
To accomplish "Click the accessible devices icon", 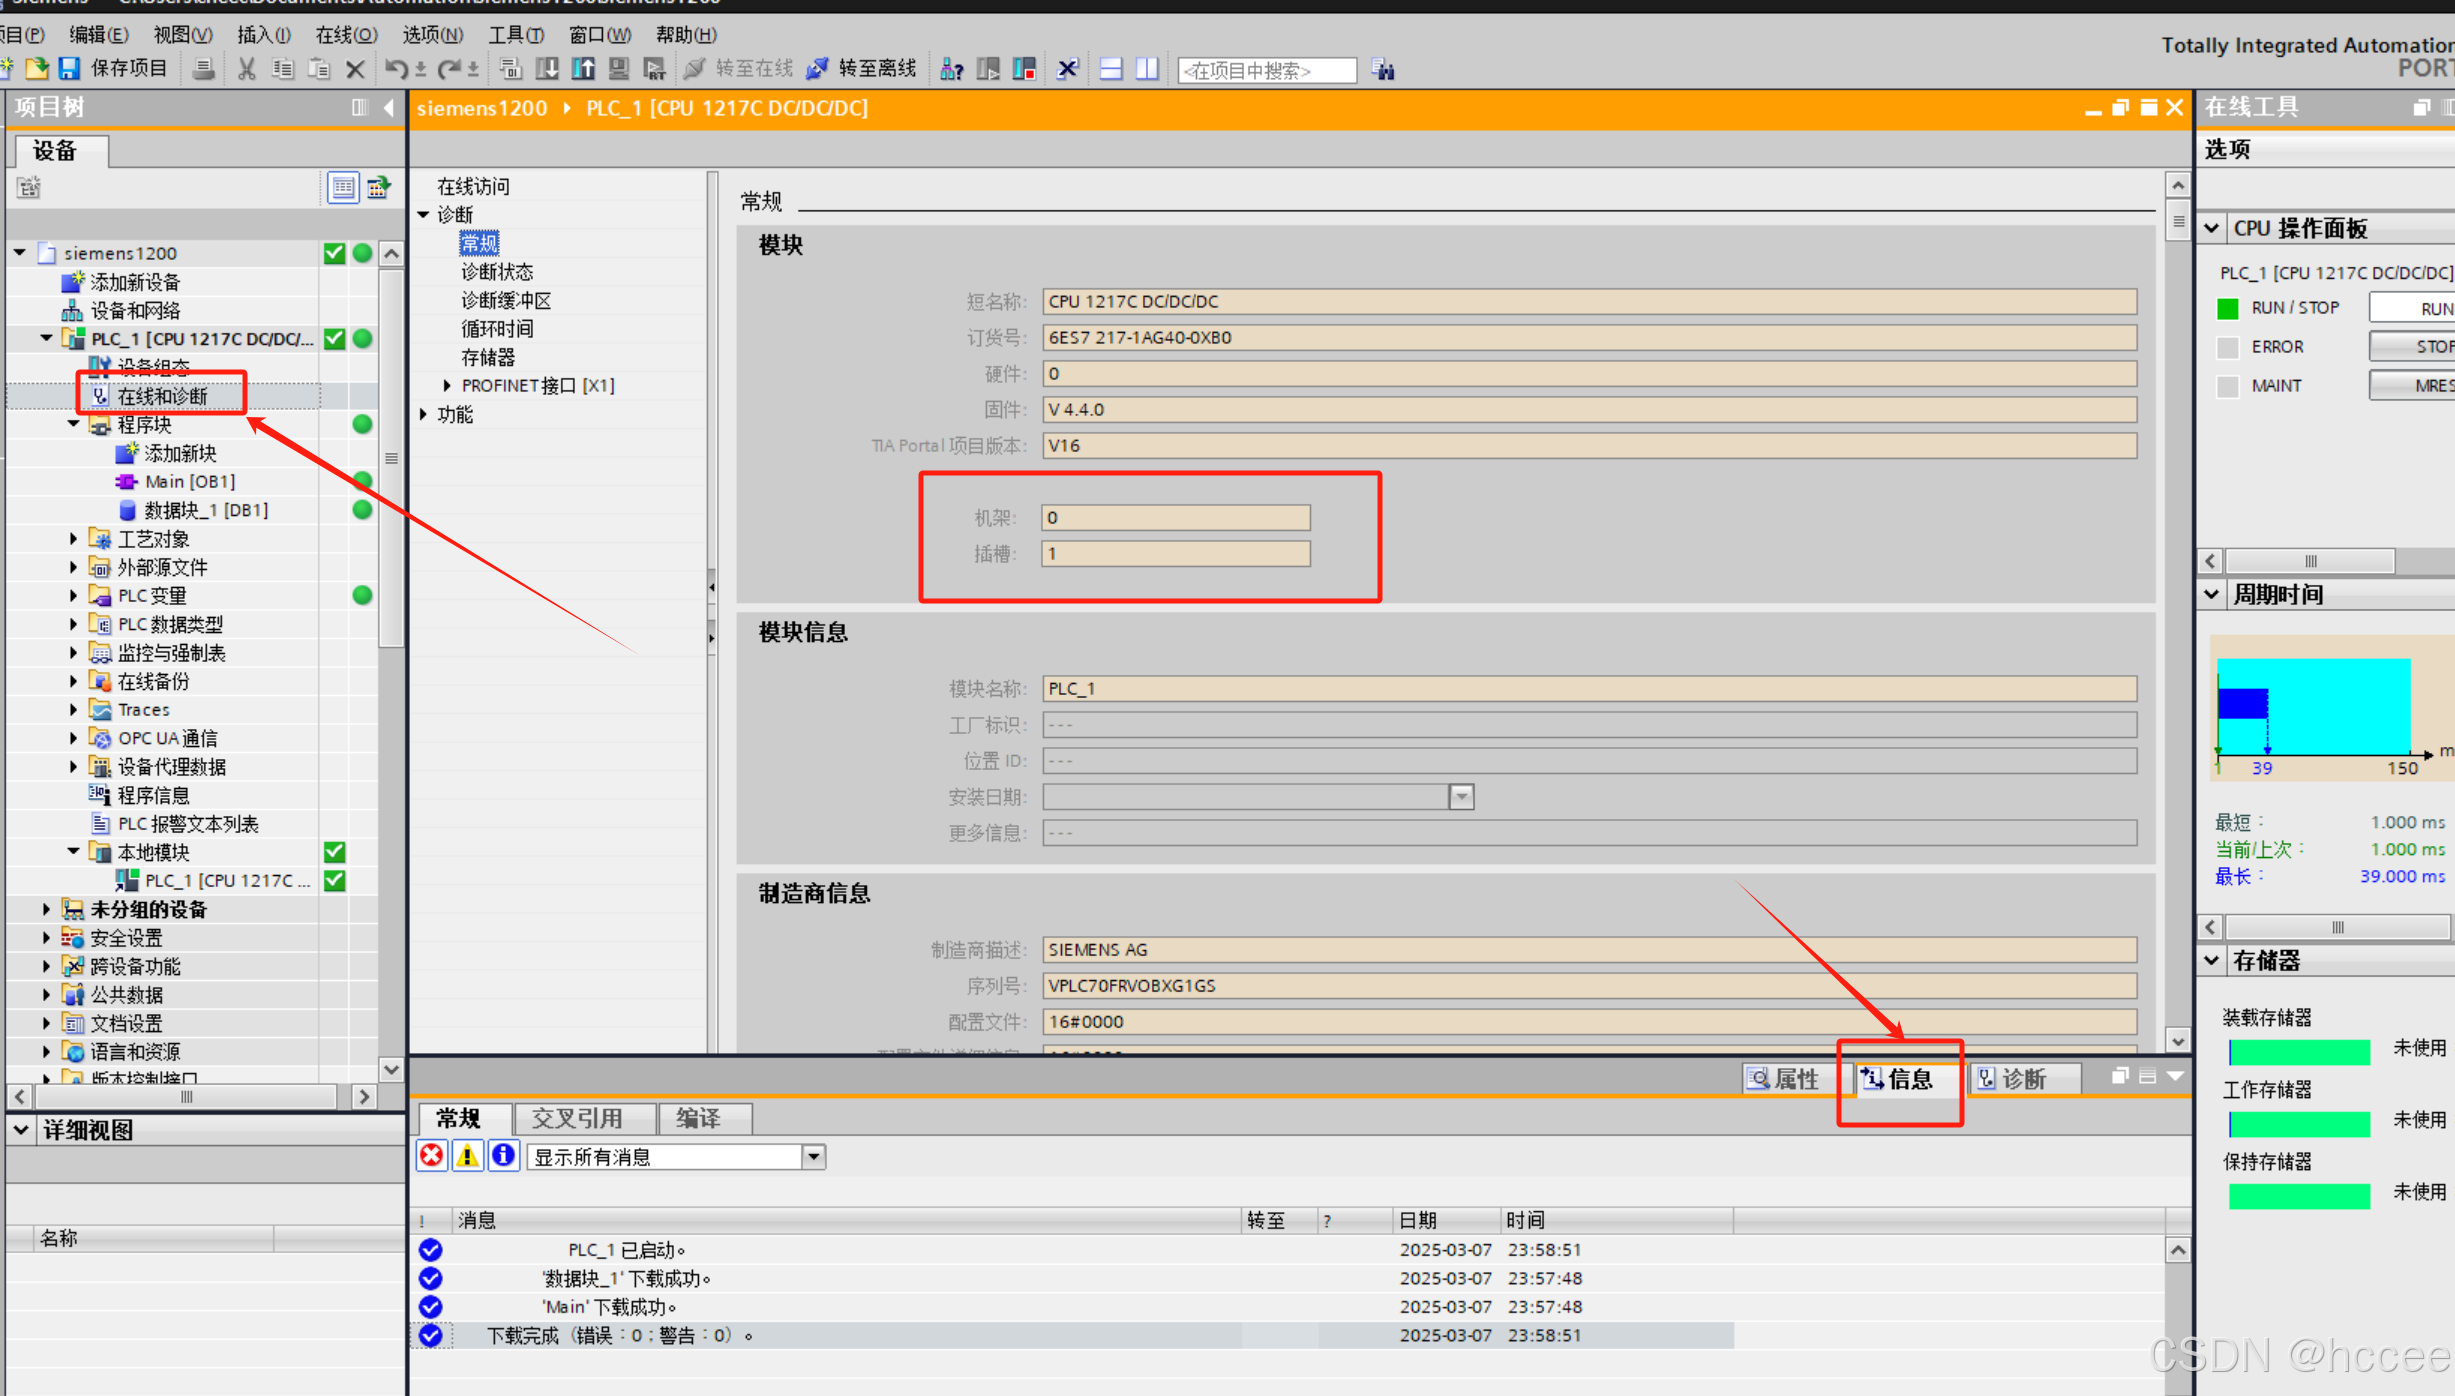I will pyautogui.click(x=951, y=68).
